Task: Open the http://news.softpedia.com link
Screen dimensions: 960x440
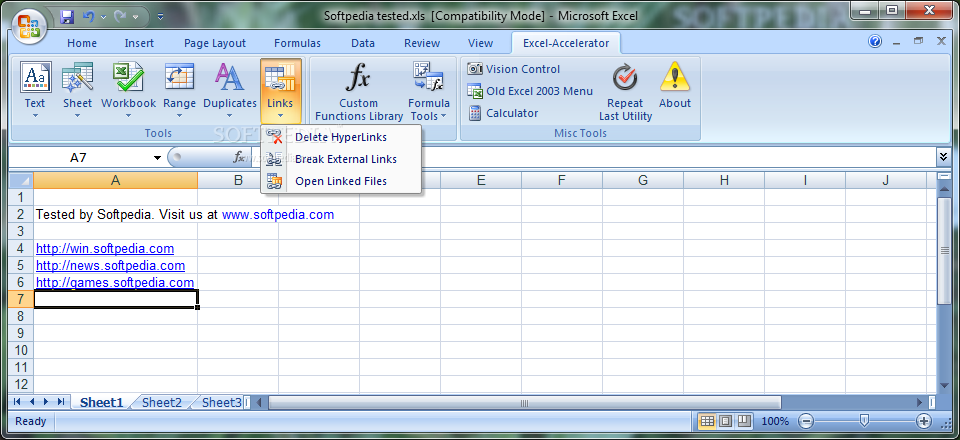Action: click(x=110, y=266)
